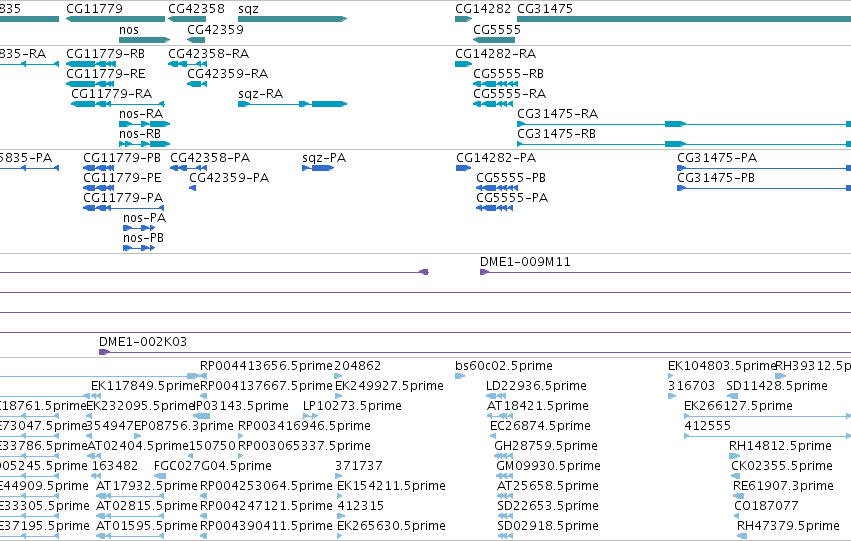
Task: Click the RH47379.5prime EST label
Action: [x=788, y=526]
